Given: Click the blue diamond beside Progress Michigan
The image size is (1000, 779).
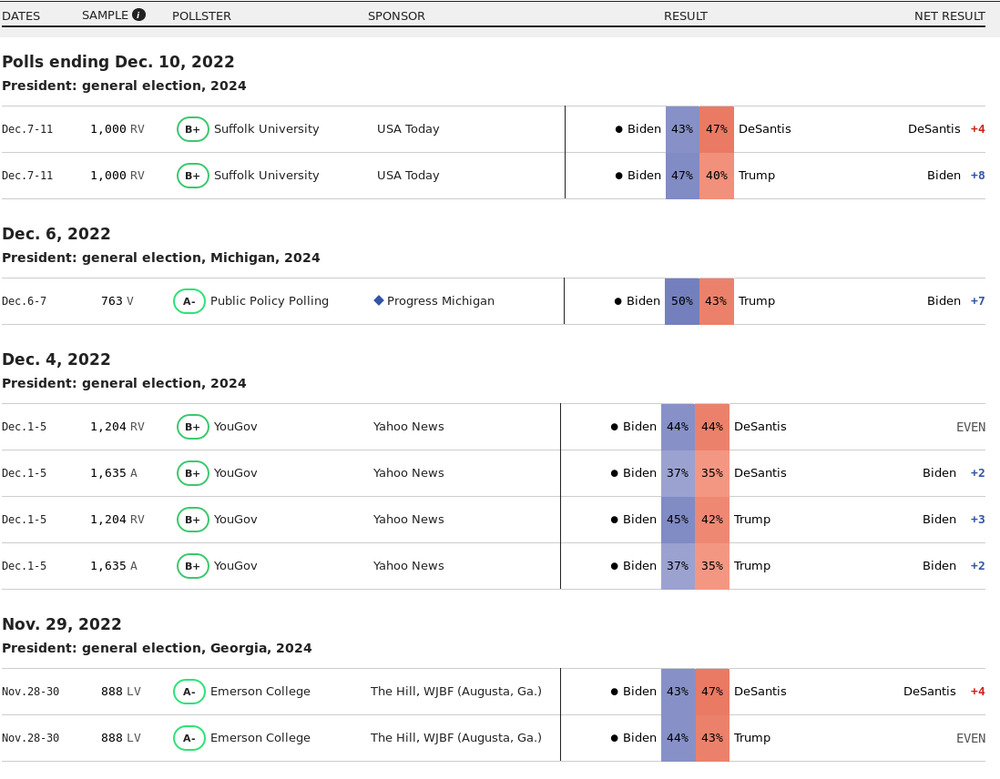Looking at the screenshot, I should 379,300.
